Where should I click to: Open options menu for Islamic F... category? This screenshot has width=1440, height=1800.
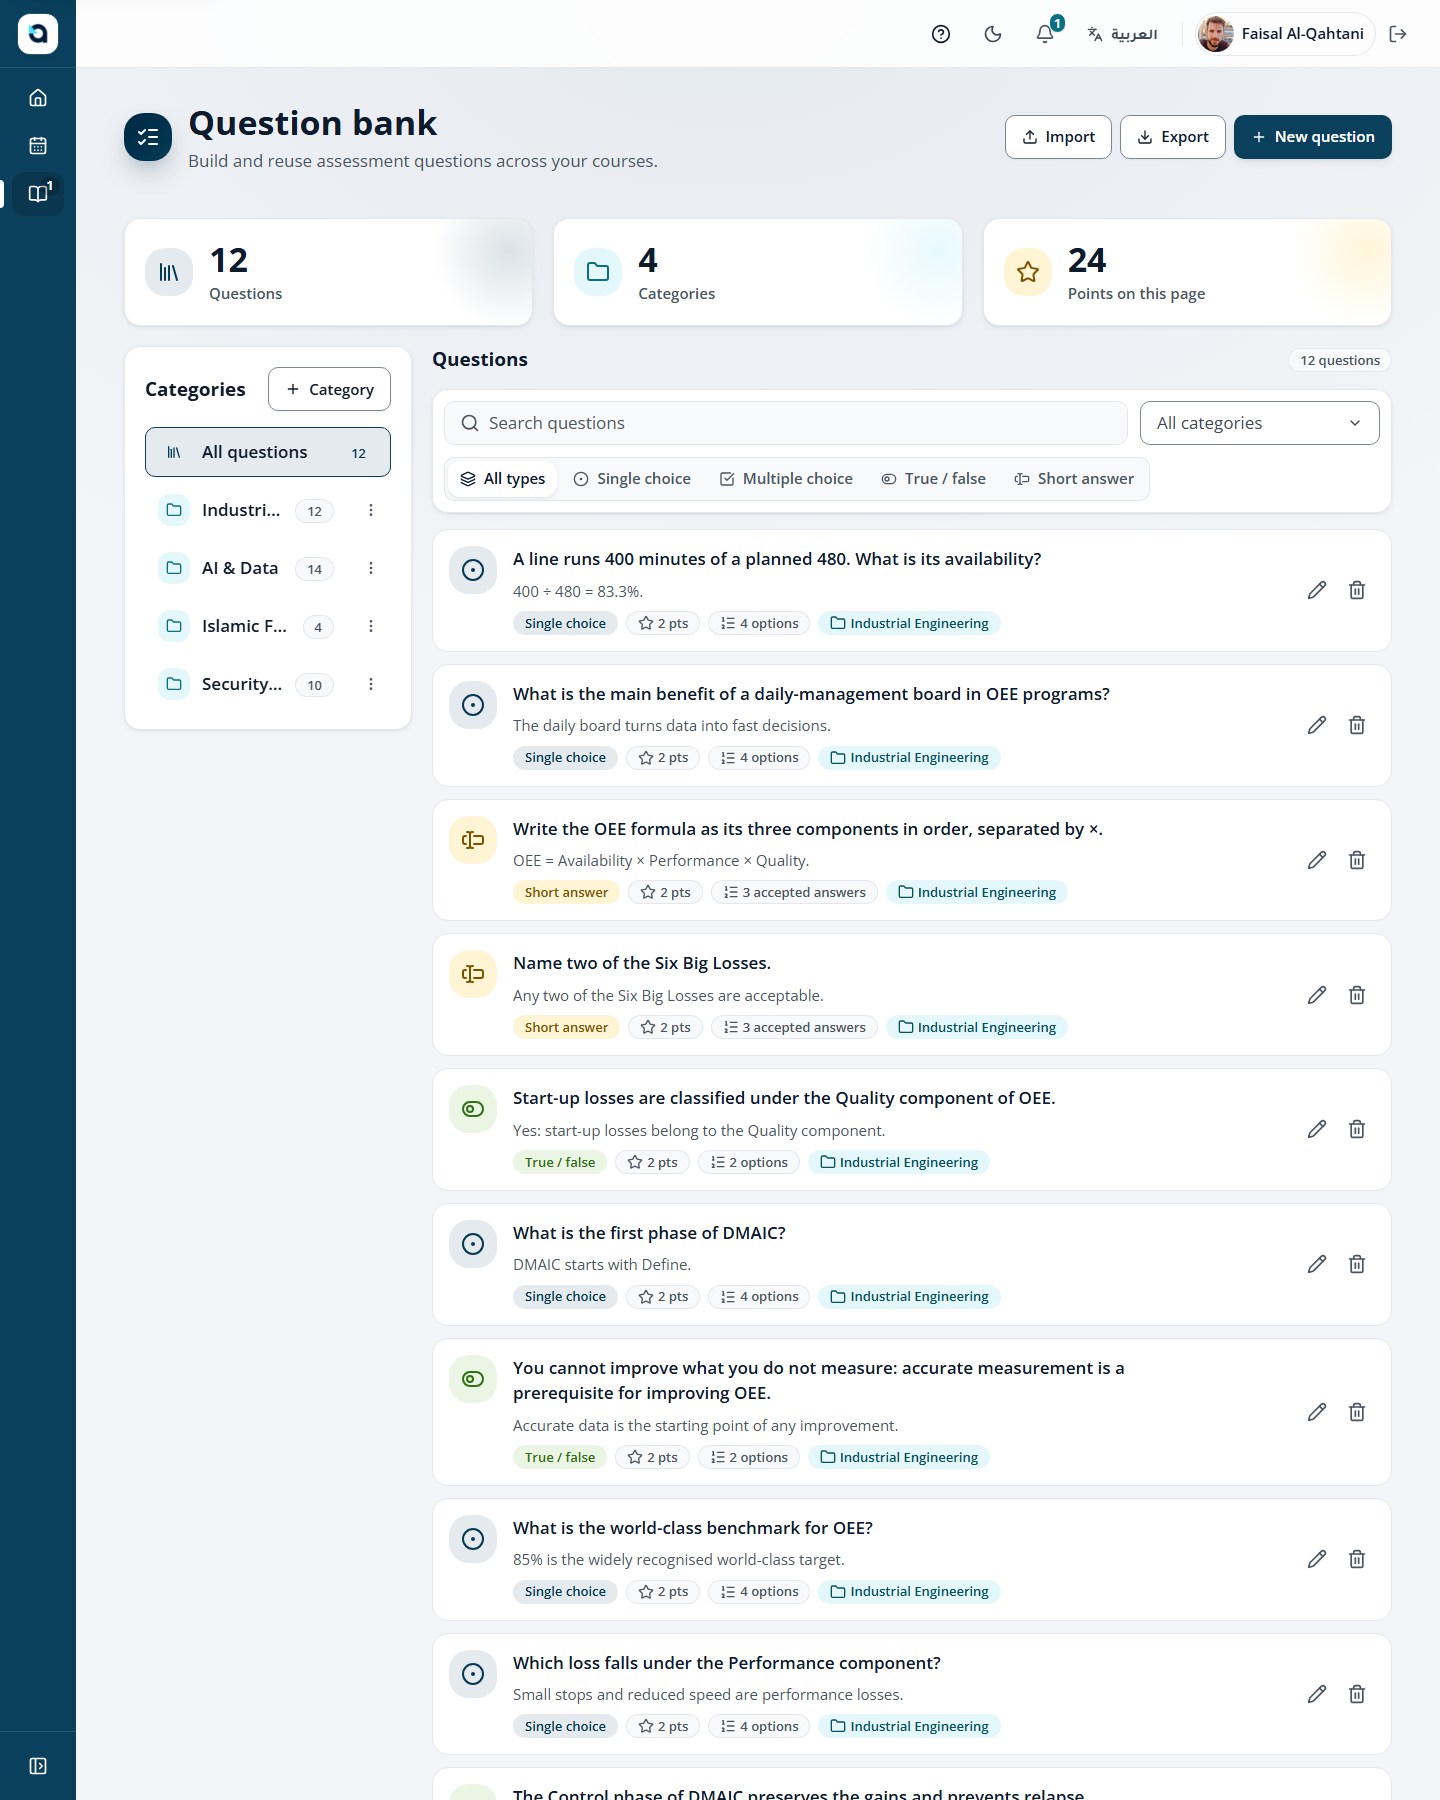coord(371,627)
